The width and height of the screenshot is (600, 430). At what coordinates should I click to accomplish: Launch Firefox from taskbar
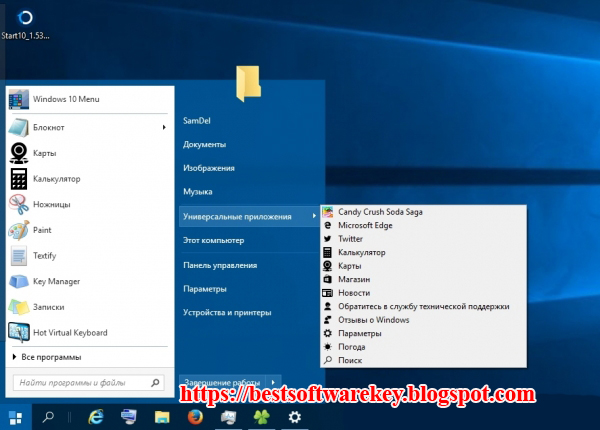(195, 417)
